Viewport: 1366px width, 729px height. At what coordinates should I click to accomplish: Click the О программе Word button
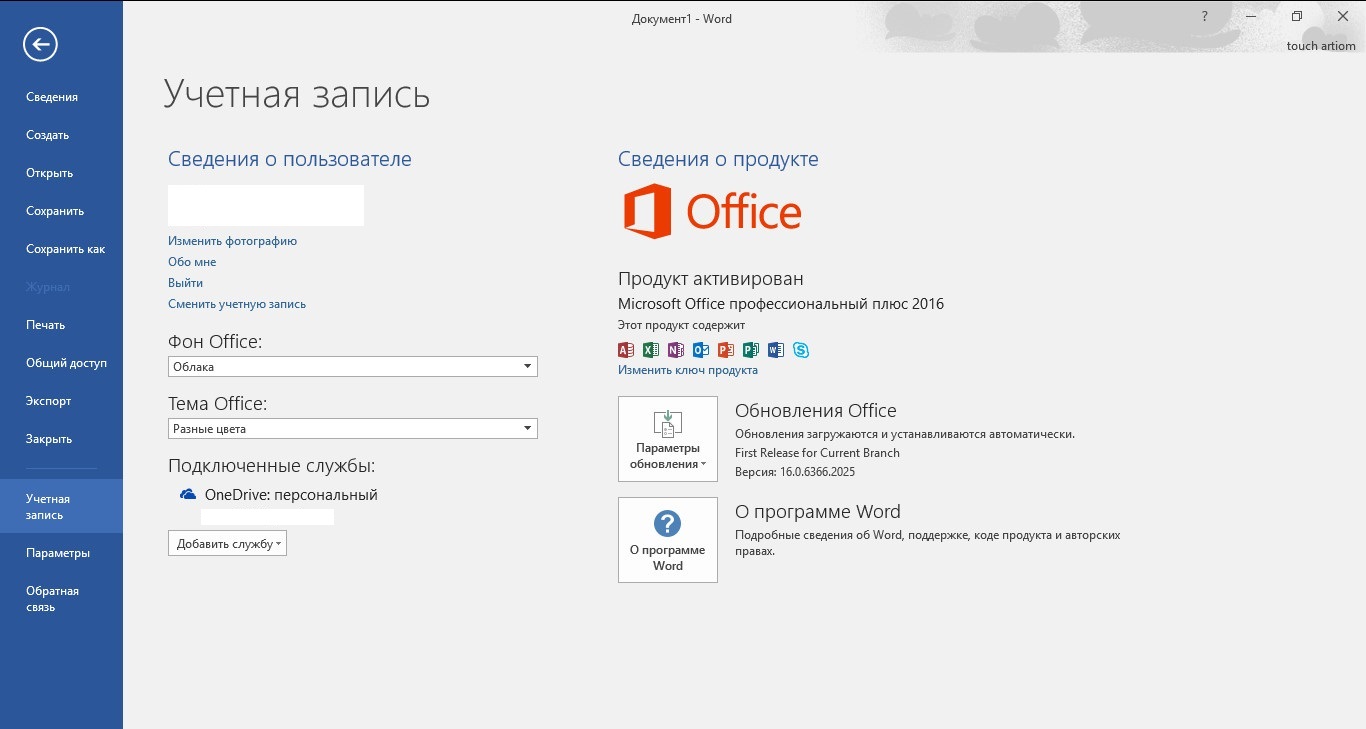(668, 540)
